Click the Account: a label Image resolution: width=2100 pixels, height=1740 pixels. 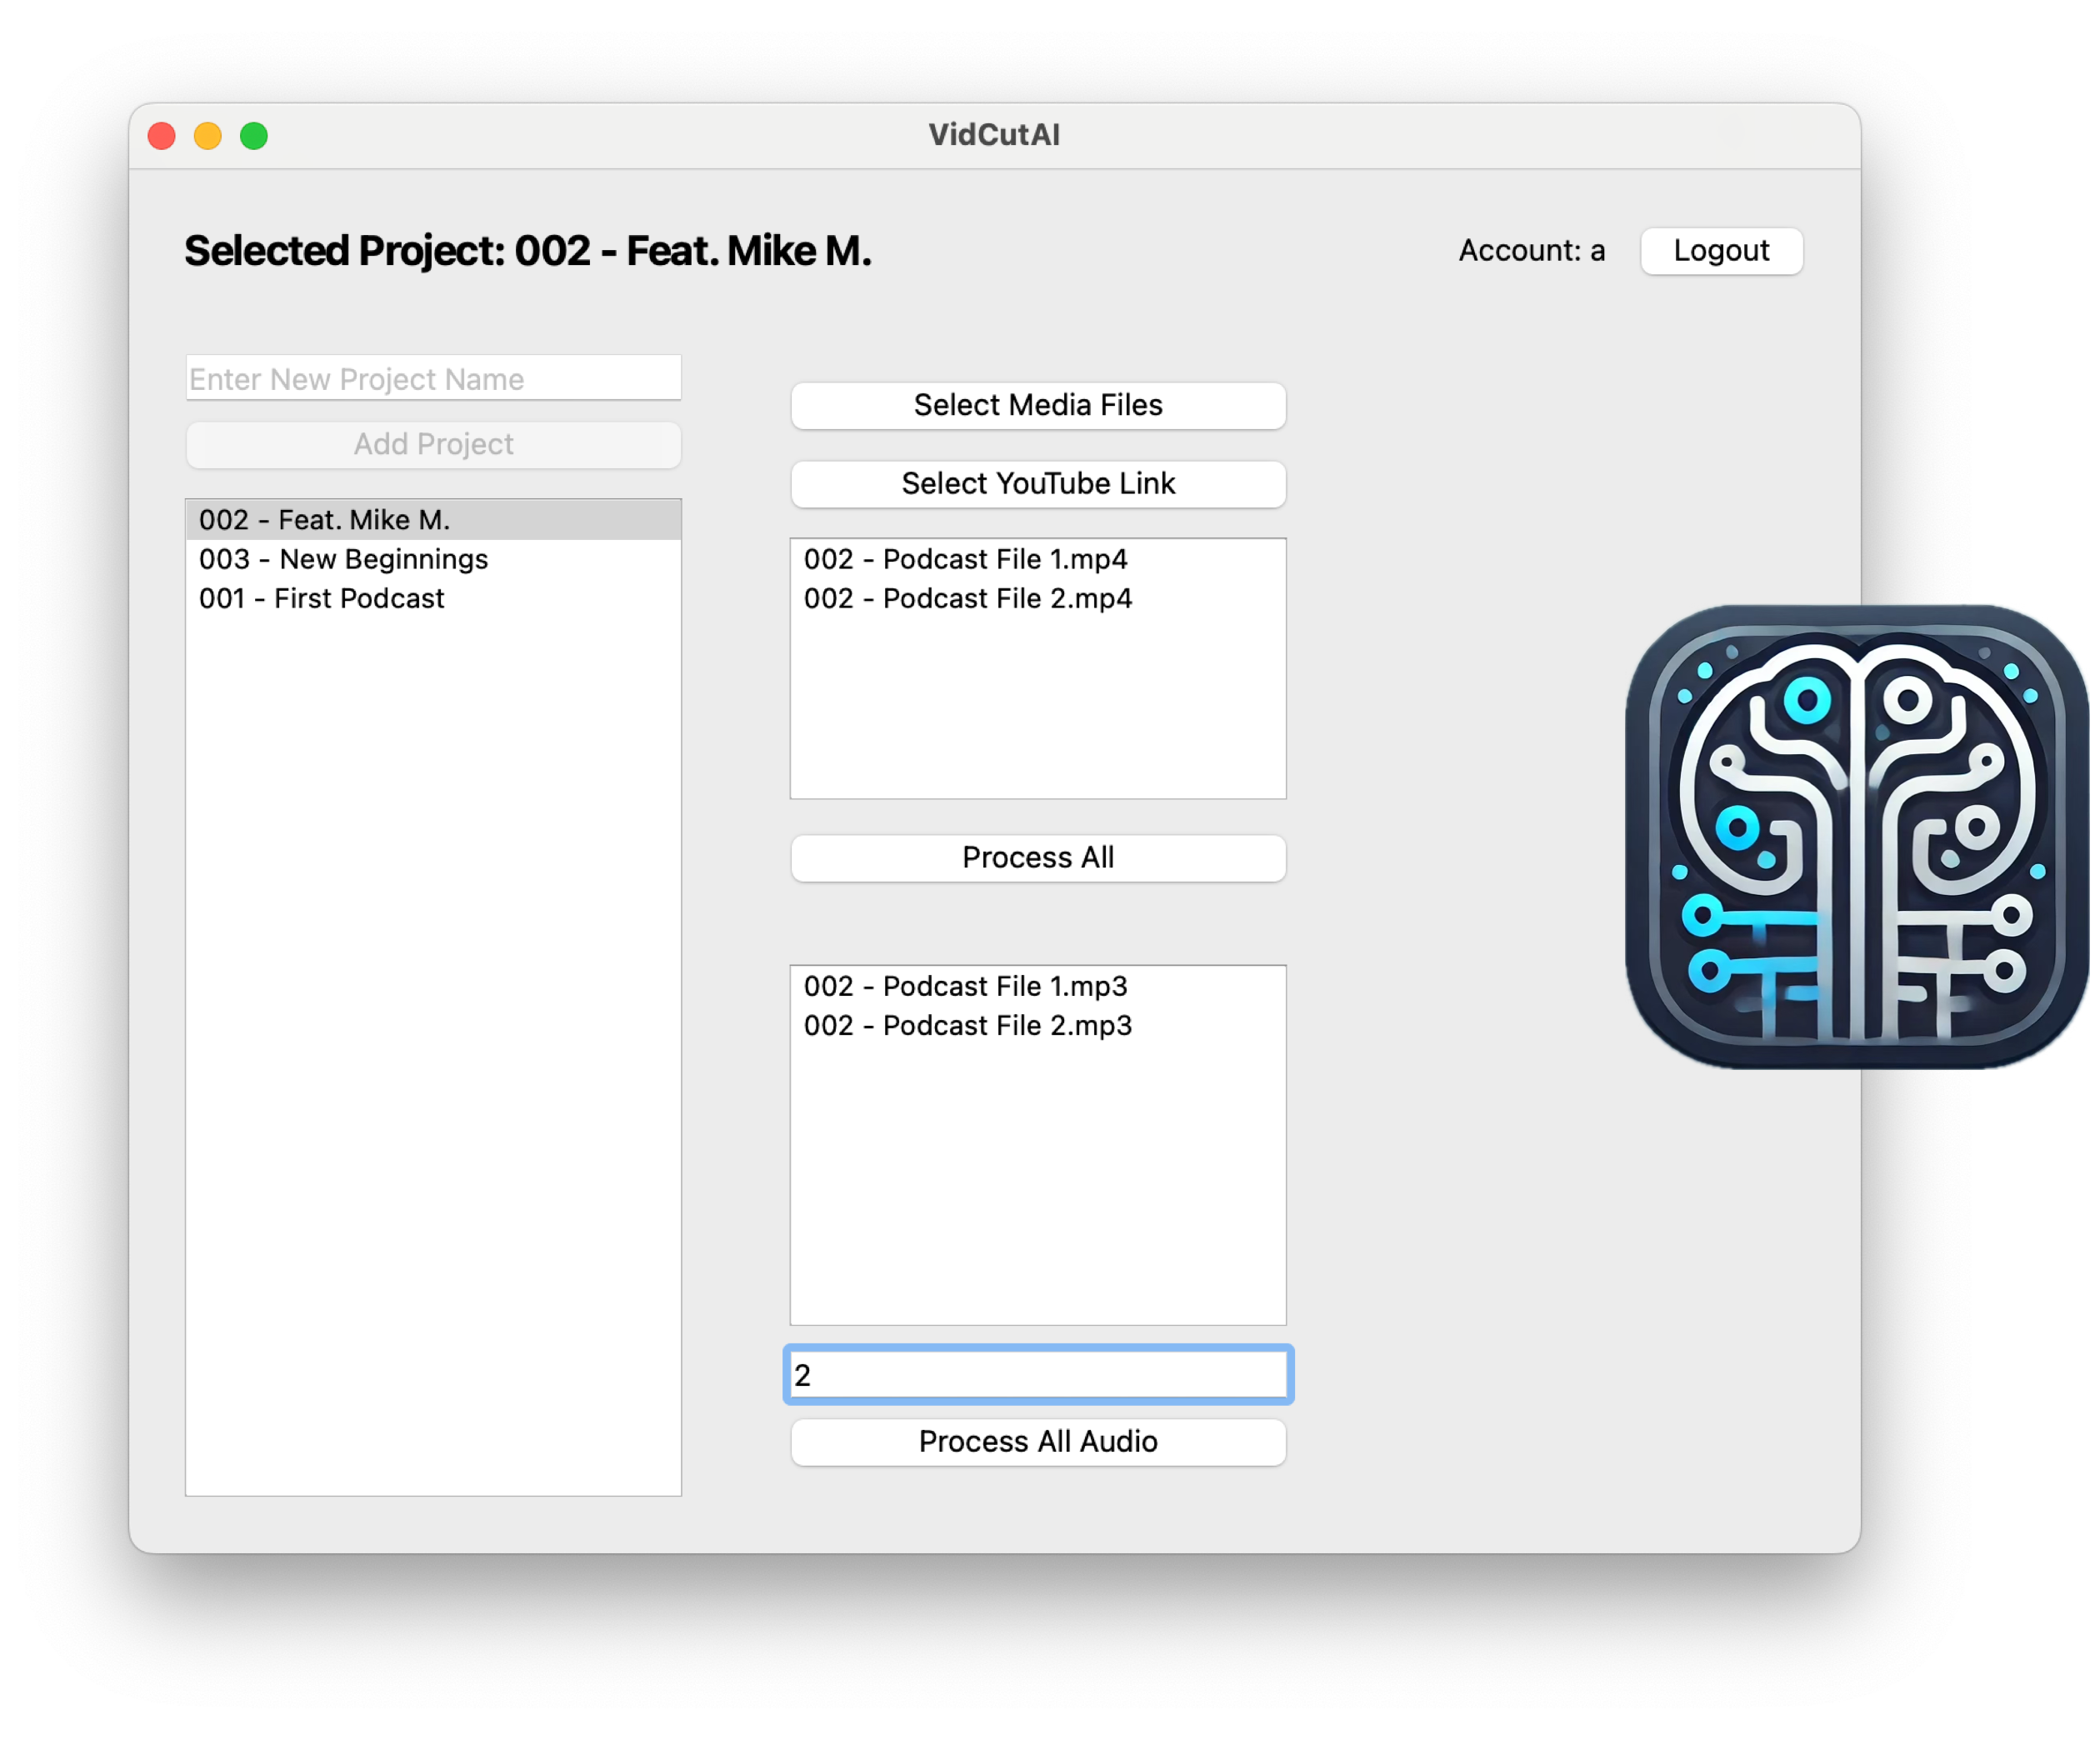tap(1531, 251)
